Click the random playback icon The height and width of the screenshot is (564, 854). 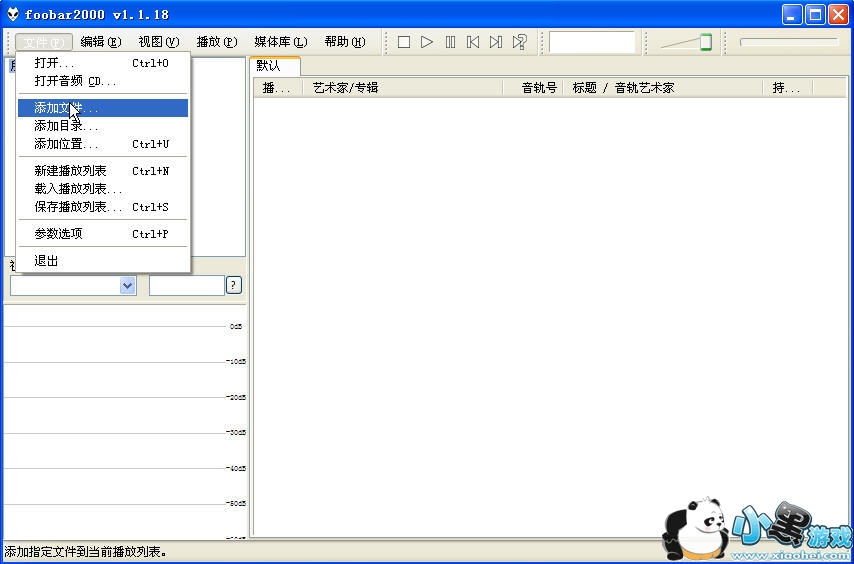pos(519,42)
